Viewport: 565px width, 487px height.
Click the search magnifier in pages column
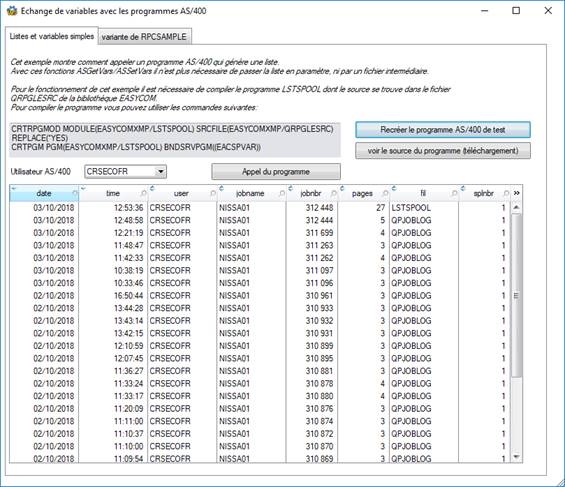385,193
